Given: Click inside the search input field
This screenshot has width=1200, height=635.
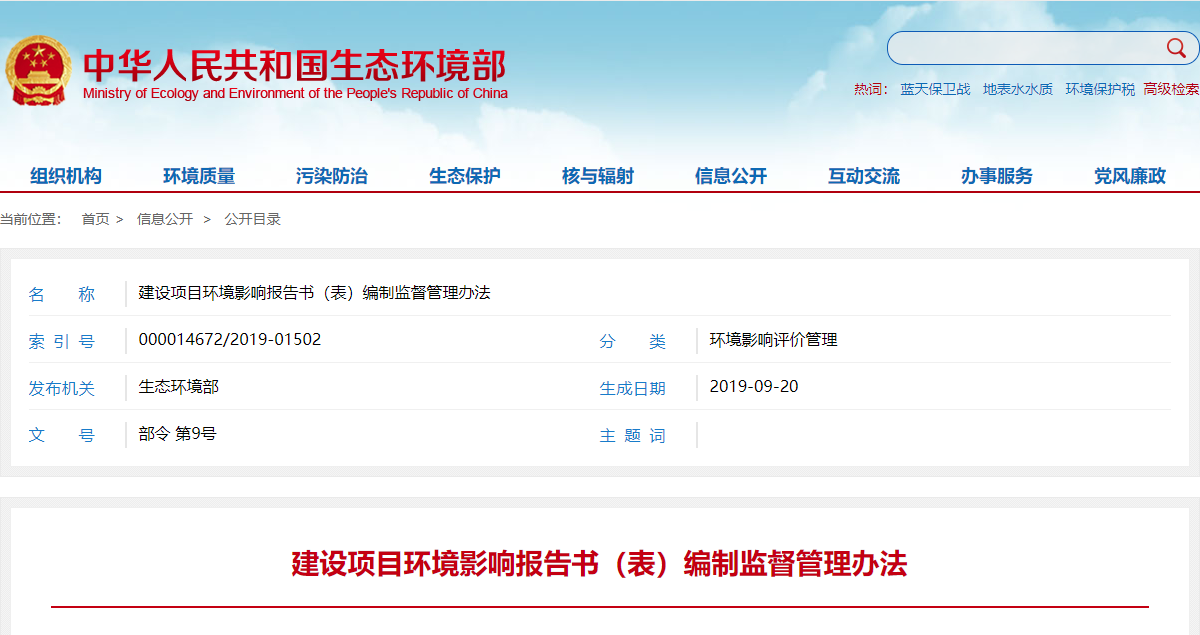Looking at the screenshot, I should 1020,48.
